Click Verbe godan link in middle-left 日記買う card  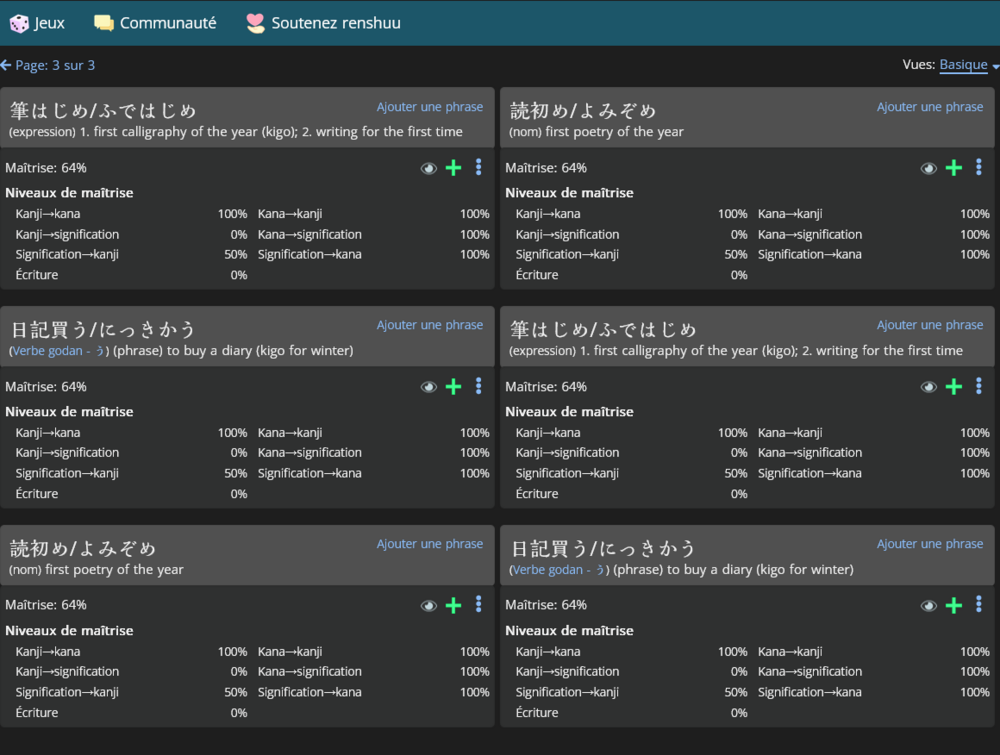coord(58,351)
